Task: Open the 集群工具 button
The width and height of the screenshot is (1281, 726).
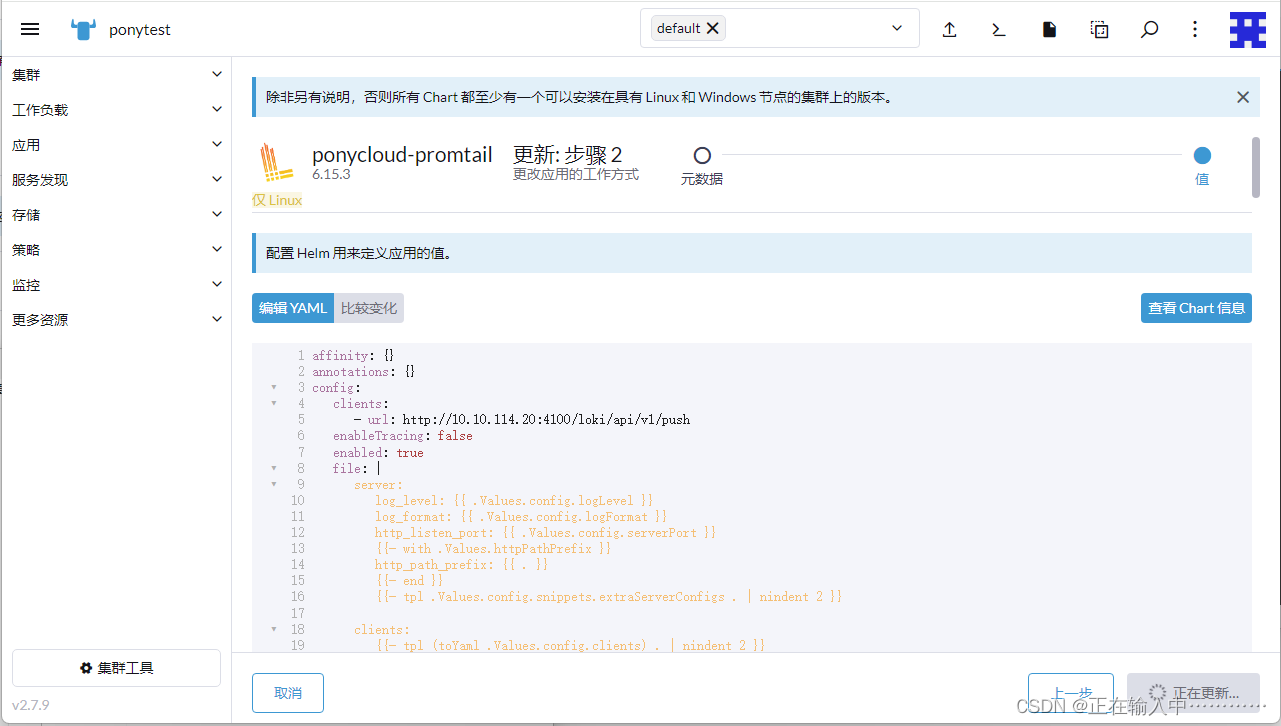Action: [116, 668]
